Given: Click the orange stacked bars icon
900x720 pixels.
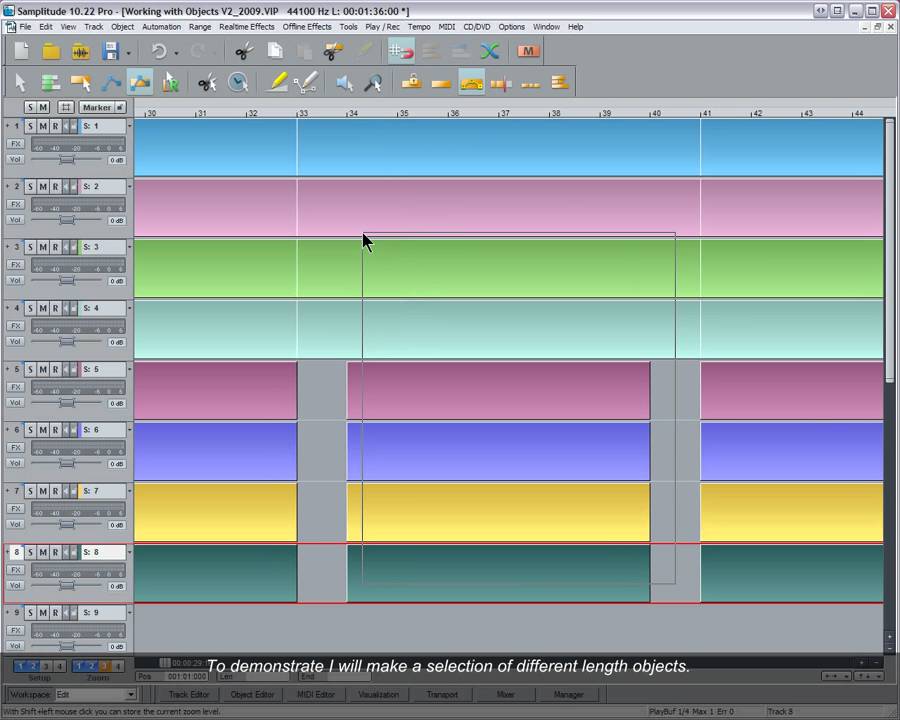Looking at the screenshot, I should (x=560, y=83).
